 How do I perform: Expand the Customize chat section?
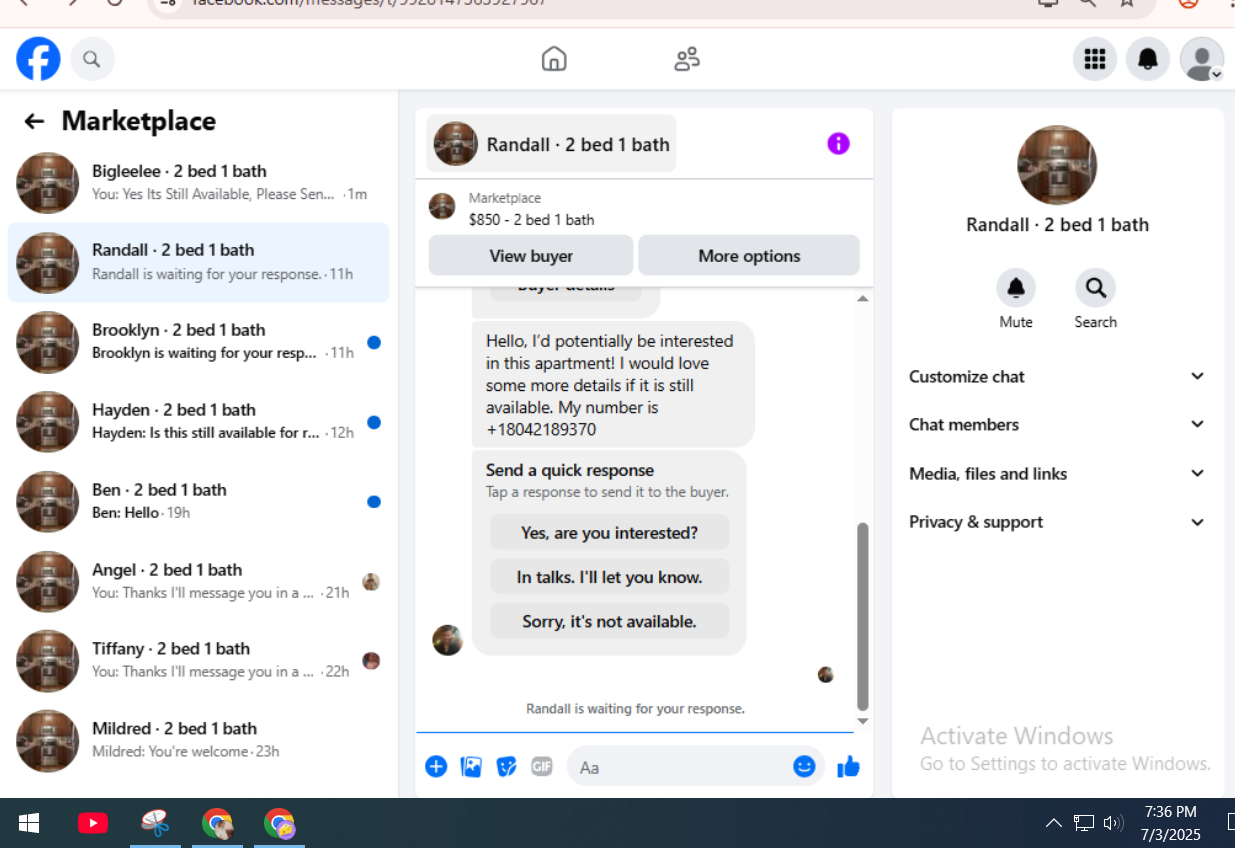pos(1057,377)
